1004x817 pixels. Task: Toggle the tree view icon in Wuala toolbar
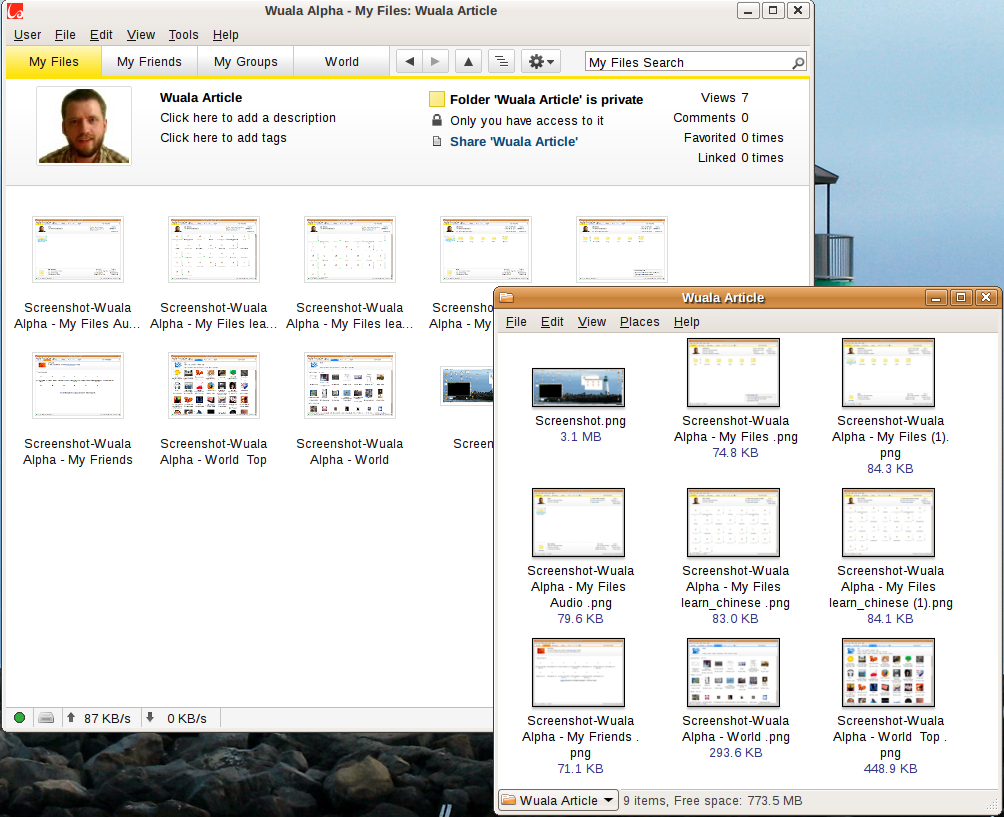coord(501,61)
